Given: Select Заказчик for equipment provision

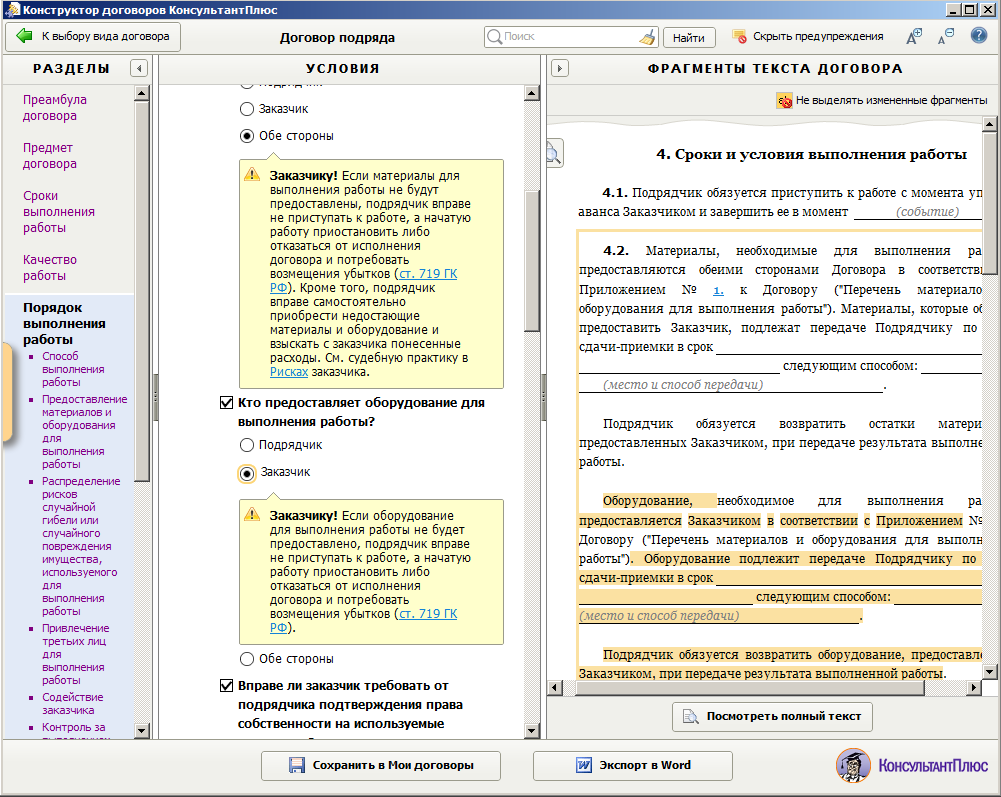Looking at the screenshot, I should [247, 473].
